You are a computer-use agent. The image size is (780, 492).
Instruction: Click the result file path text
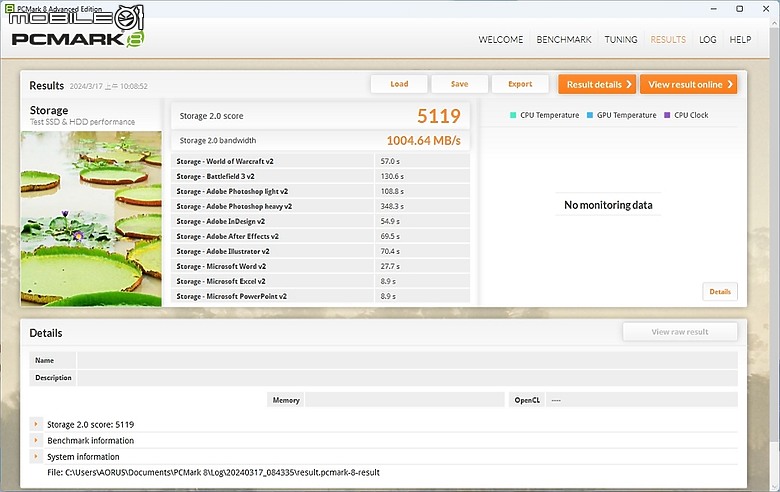coord(213,472)
